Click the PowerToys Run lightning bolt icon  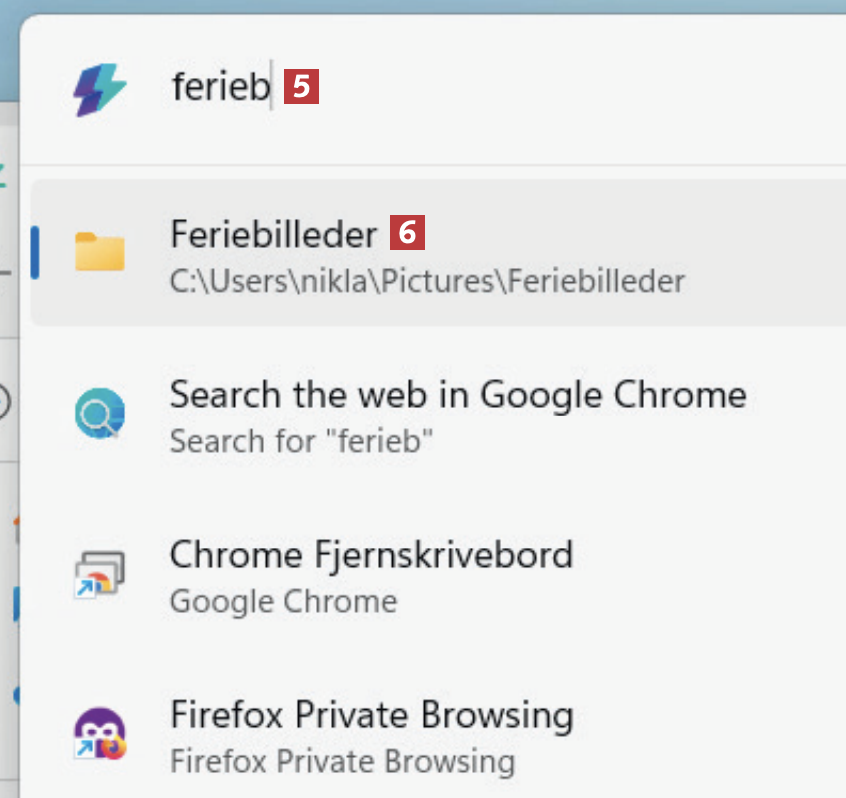tap(99, 90)
